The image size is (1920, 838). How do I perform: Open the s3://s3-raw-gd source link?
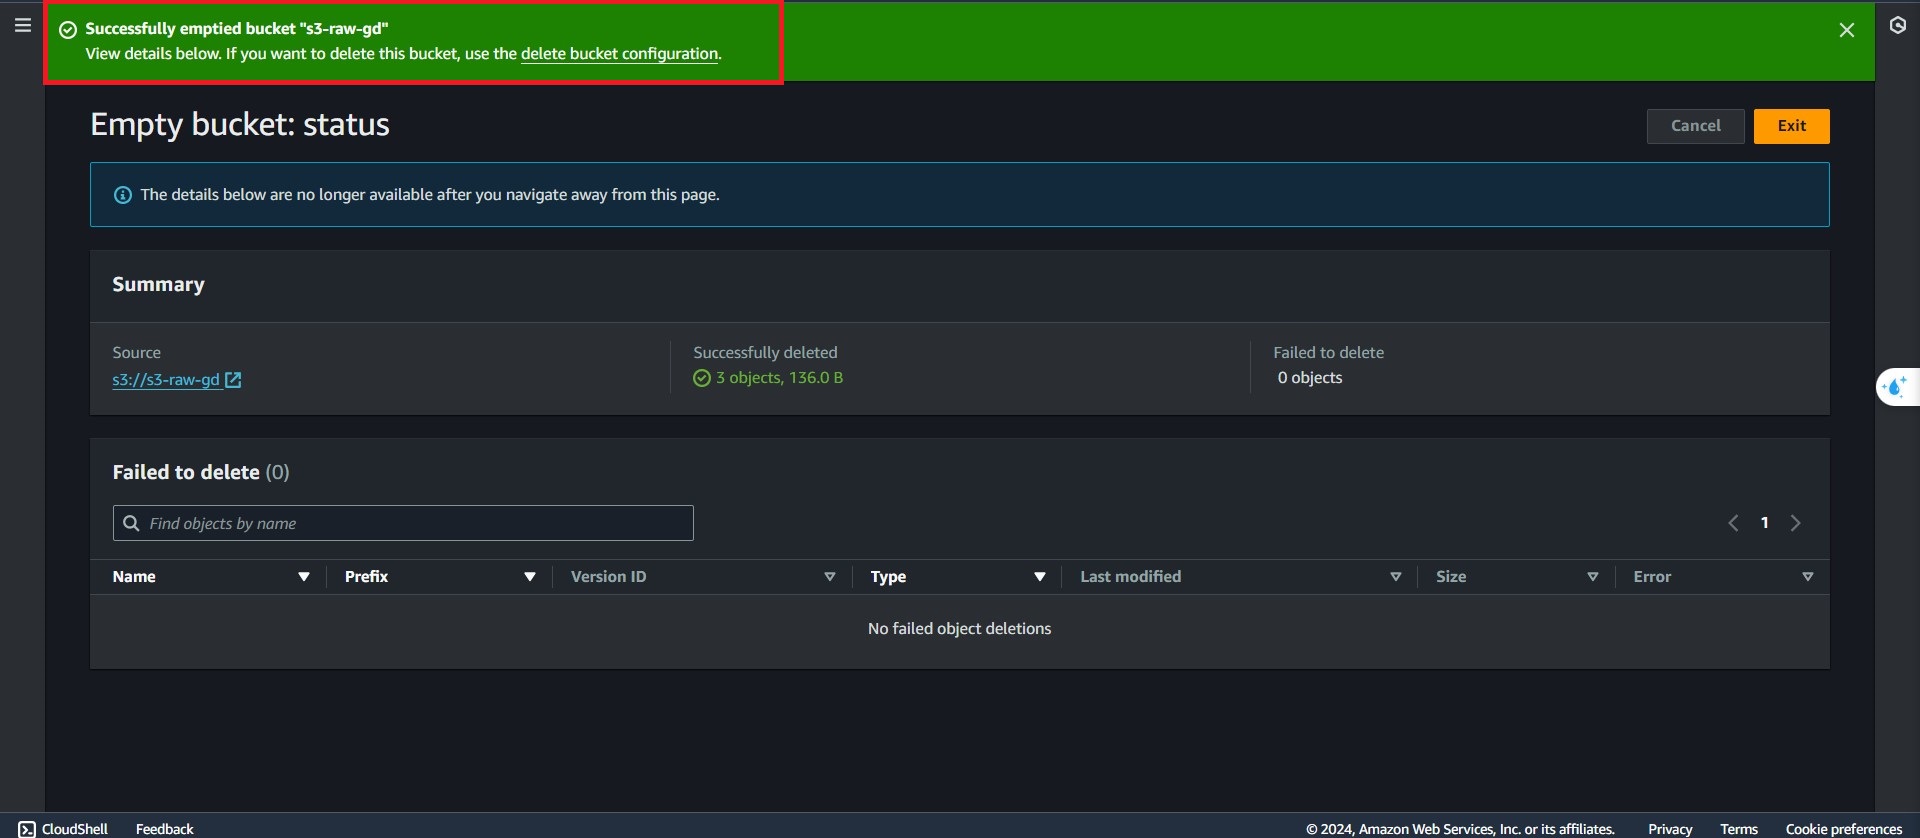[166, 380]
